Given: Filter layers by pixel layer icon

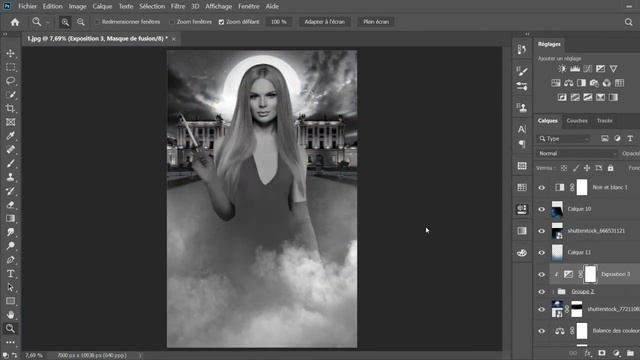Looking at the screenshot, I should pyautogui.click(x=604, y=139).
